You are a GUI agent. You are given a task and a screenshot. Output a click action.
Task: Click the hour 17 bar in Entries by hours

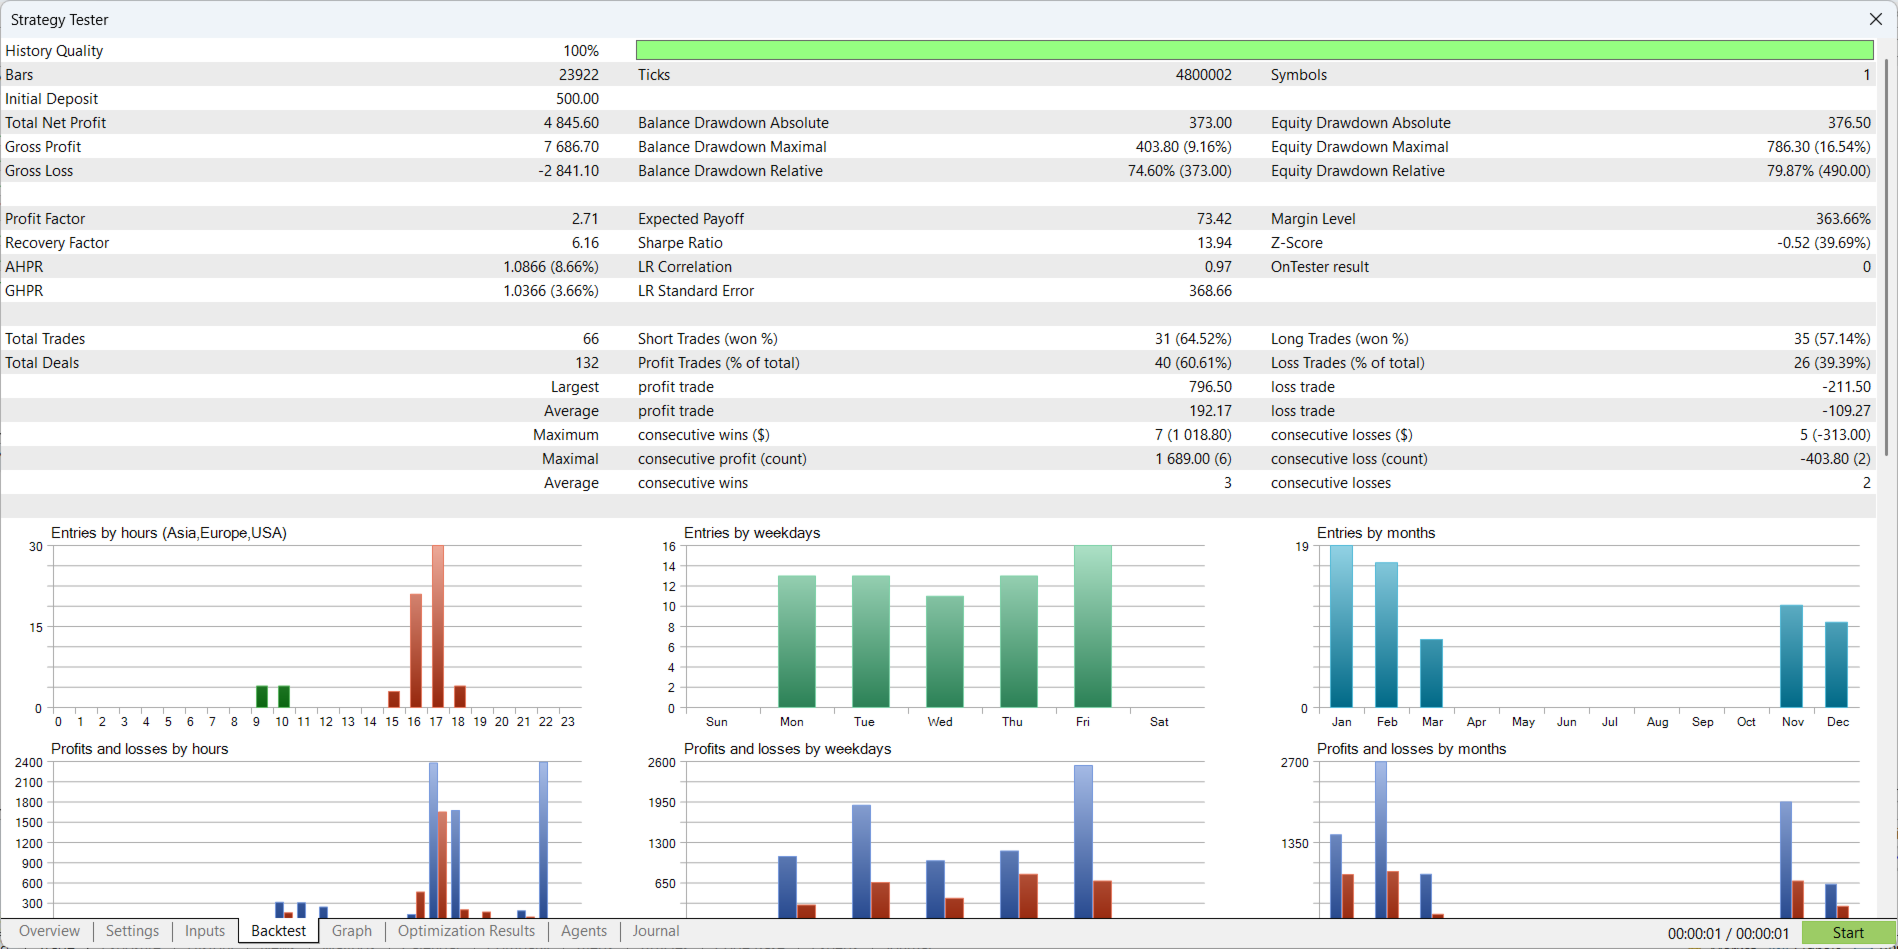[x=437, y=627]
